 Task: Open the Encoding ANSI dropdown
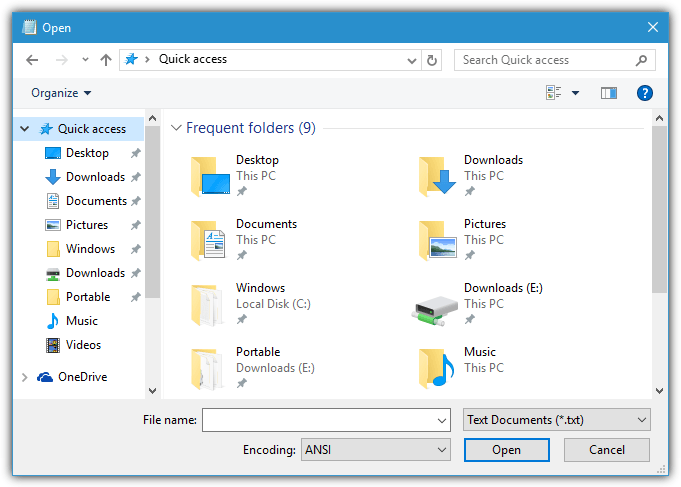375,449
